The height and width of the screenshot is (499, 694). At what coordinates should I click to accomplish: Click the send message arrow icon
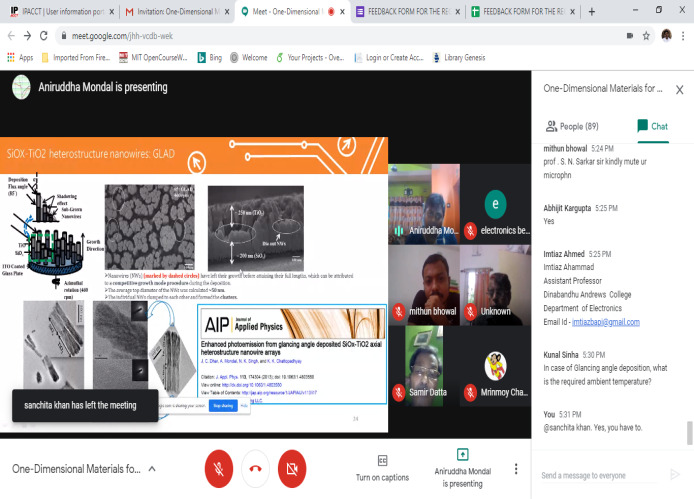click(x=674, y=474)
